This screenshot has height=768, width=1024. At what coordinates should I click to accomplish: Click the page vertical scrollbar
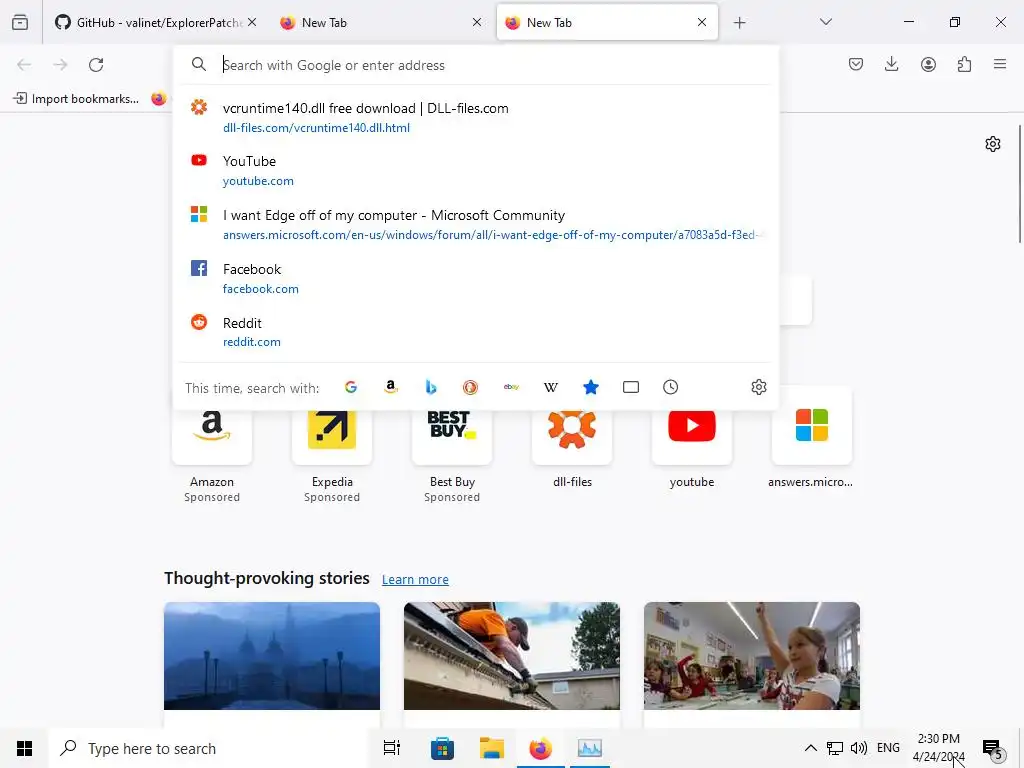(x=1019, y=184)
